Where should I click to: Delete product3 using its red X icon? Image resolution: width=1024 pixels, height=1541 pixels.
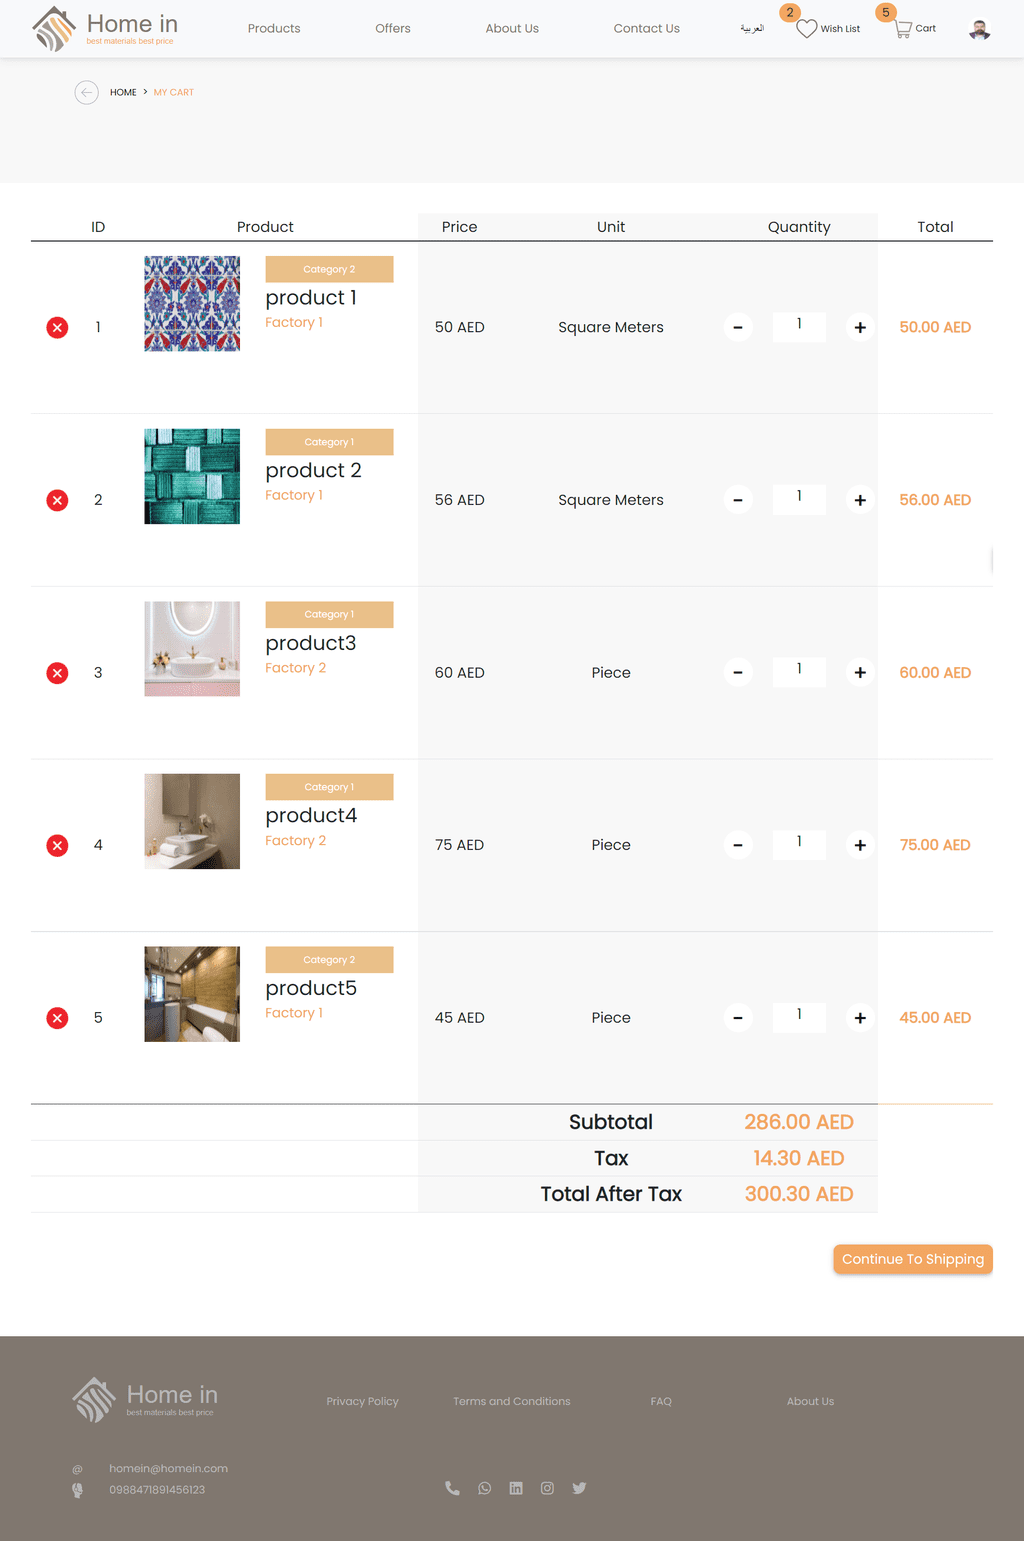tap(58, 673)
